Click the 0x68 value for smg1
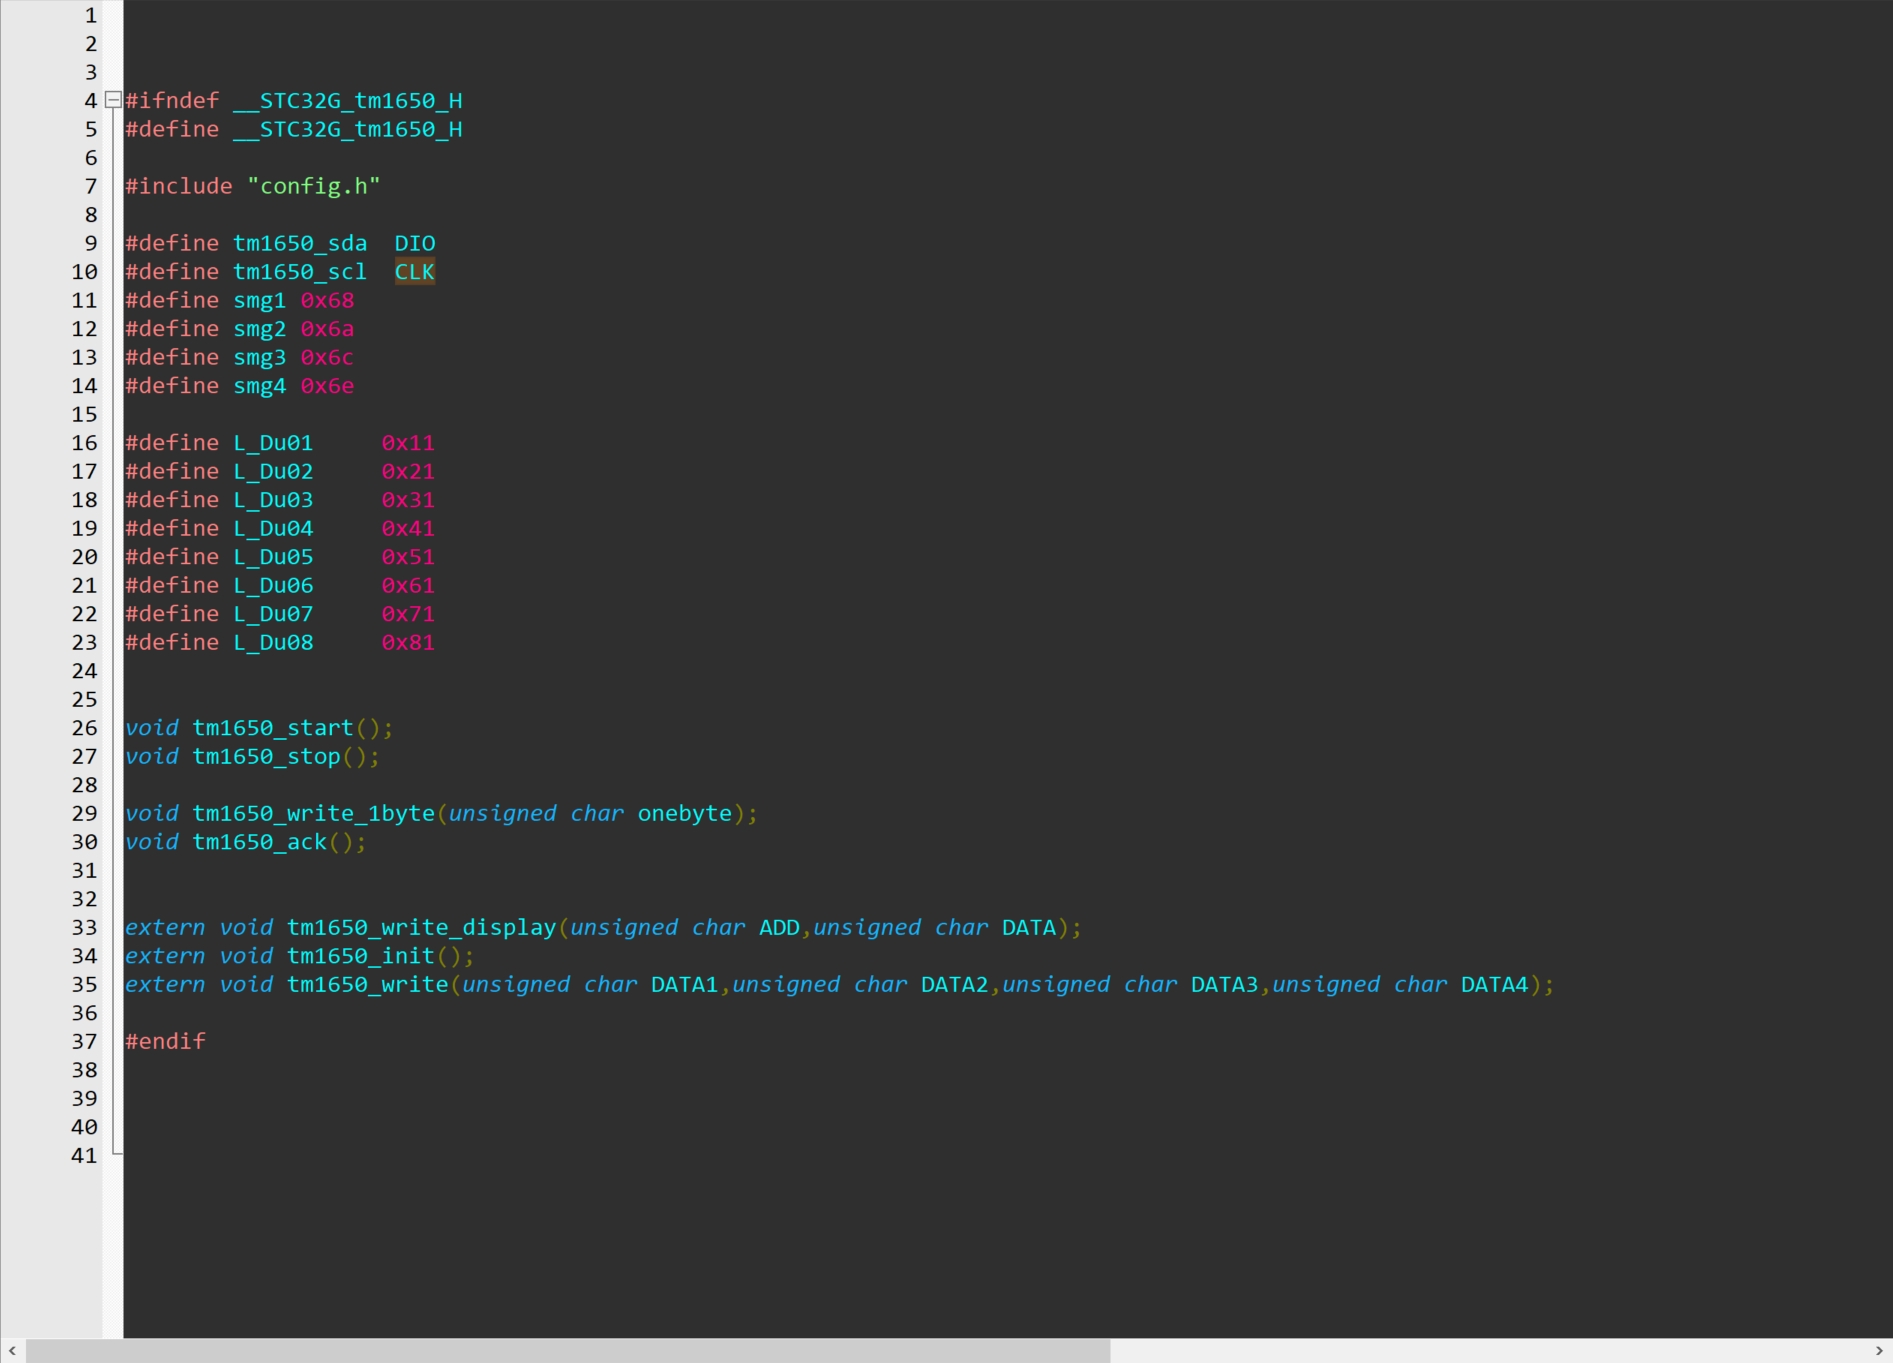 click(x=327, y=300)
